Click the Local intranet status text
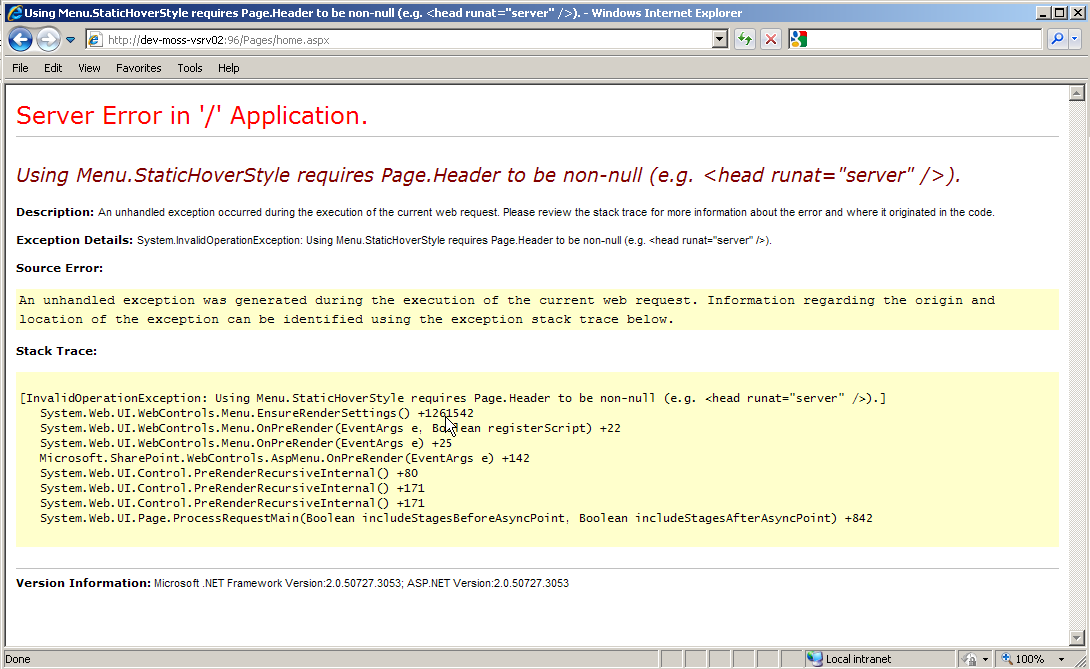Image resolution: width=1090 pixels, height=669 pixels. pos(858,659)
